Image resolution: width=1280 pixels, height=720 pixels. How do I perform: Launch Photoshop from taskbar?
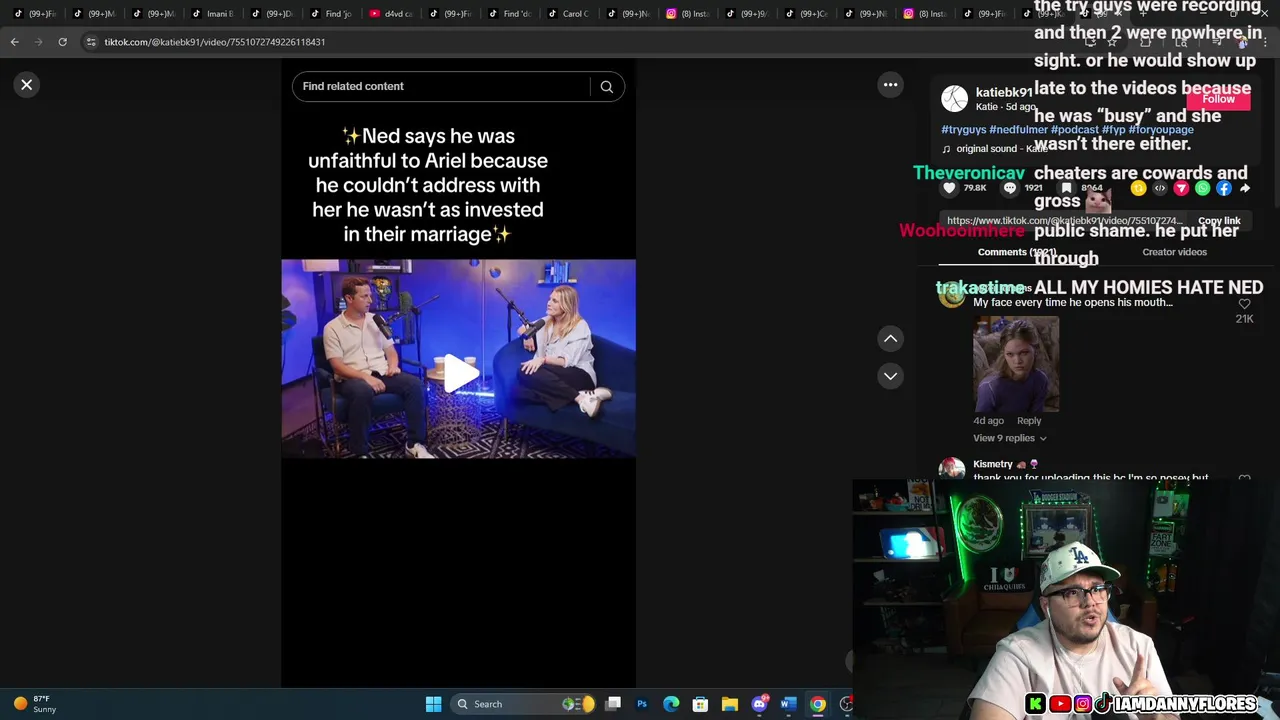(642, 704)
